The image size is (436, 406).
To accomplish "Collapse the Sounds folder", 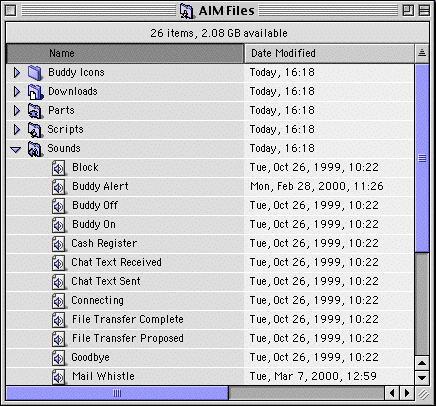I will [x=16, y=149].
